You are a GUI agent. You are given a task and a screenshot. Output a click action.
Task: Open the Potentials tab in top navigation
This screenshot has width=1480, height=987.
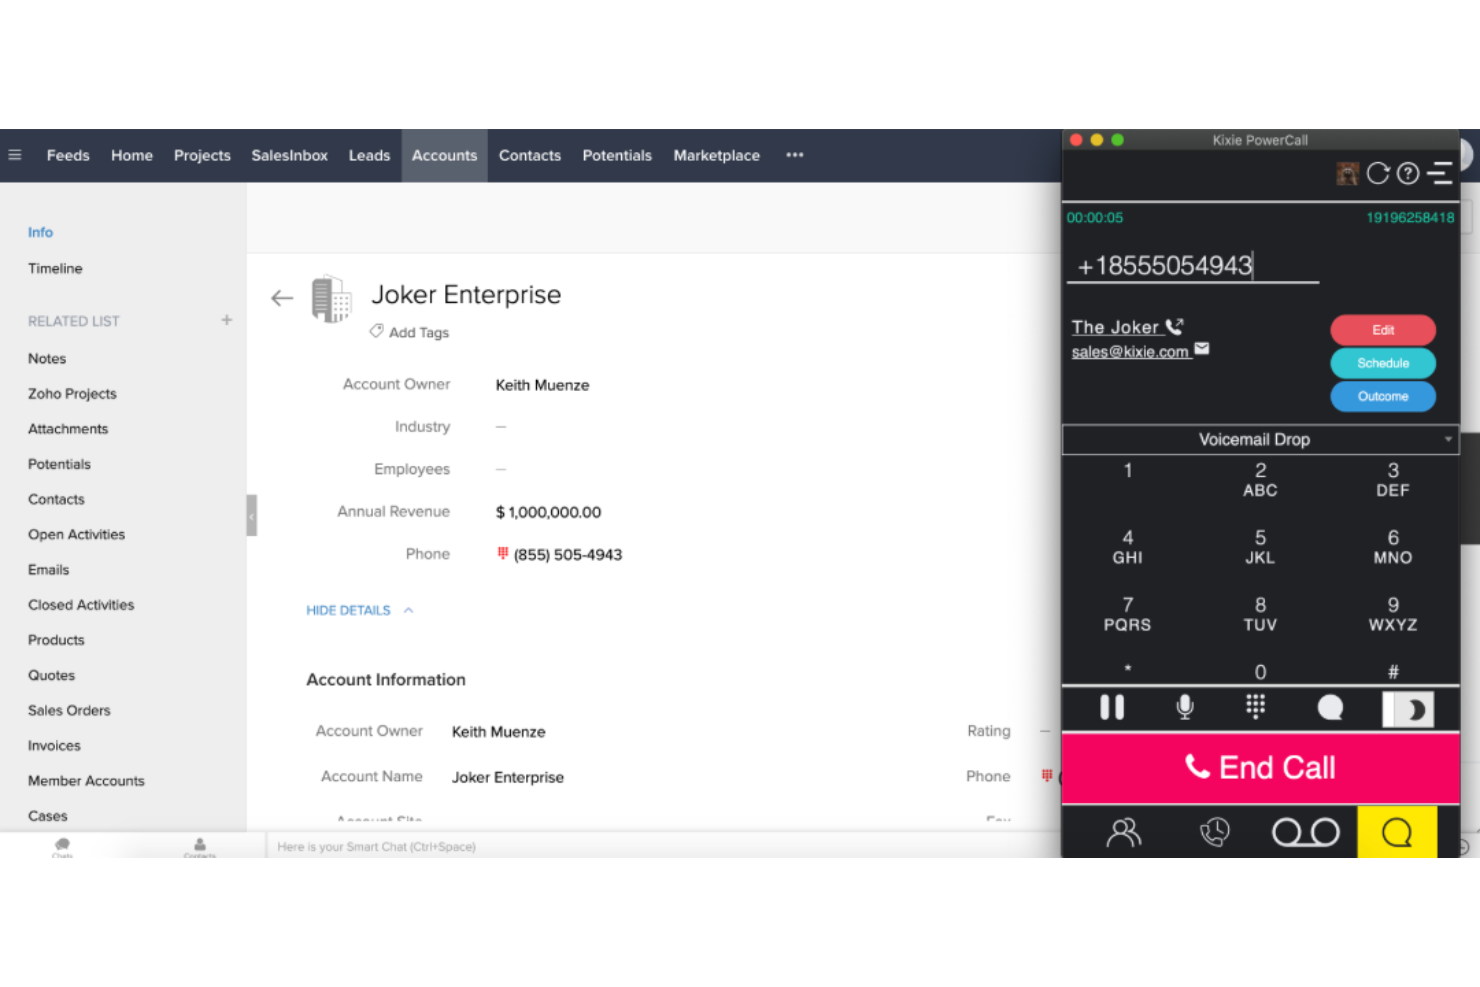[x=617, y=155]
